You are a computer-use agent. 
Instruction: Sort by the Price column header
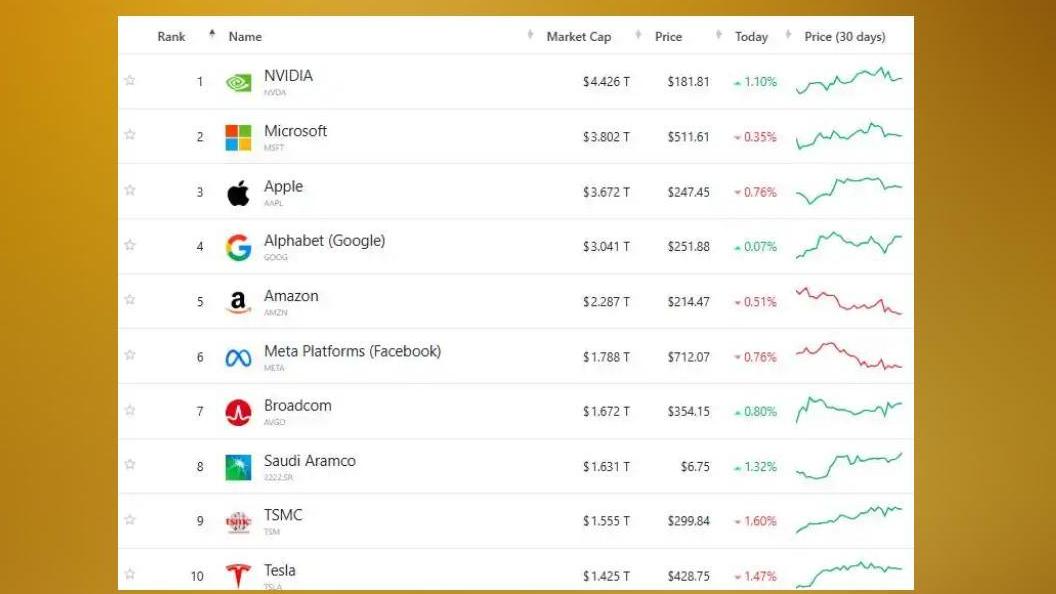pyautogui.click(x=668, y=37)
